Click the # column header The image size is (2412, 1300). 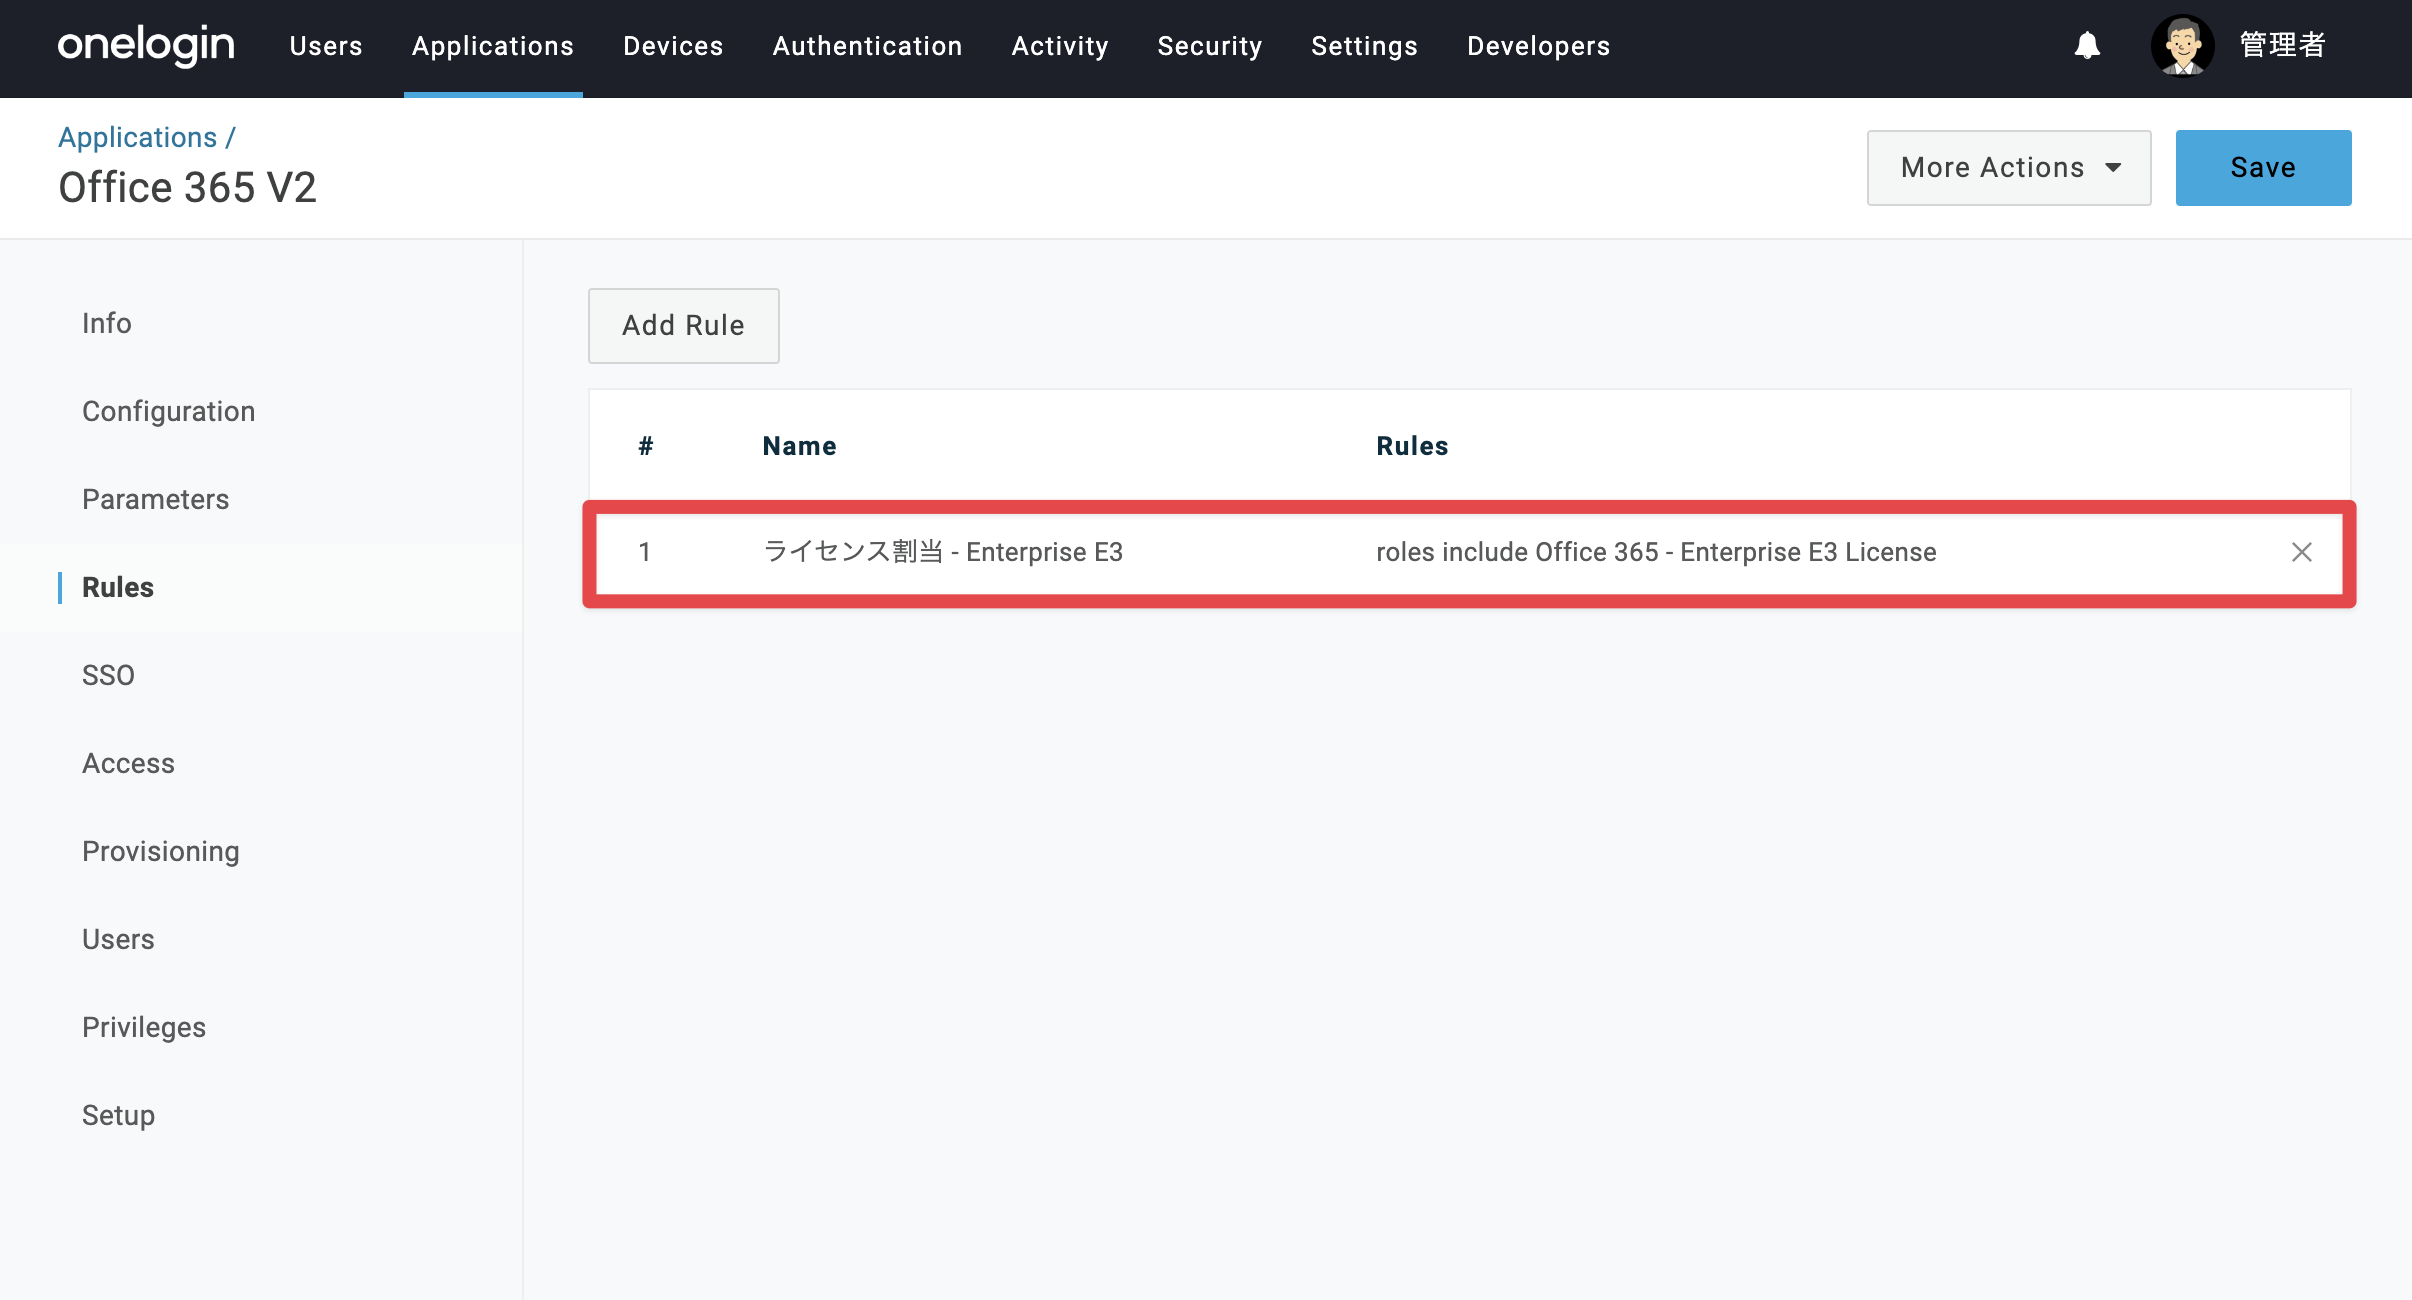click(x=646, y=446)
